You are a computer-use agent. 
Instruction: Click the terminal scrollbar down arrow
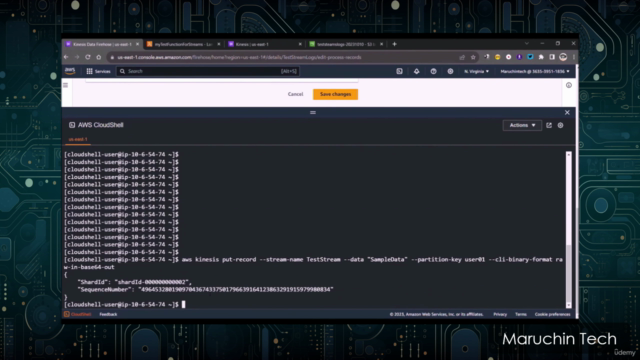569,305
